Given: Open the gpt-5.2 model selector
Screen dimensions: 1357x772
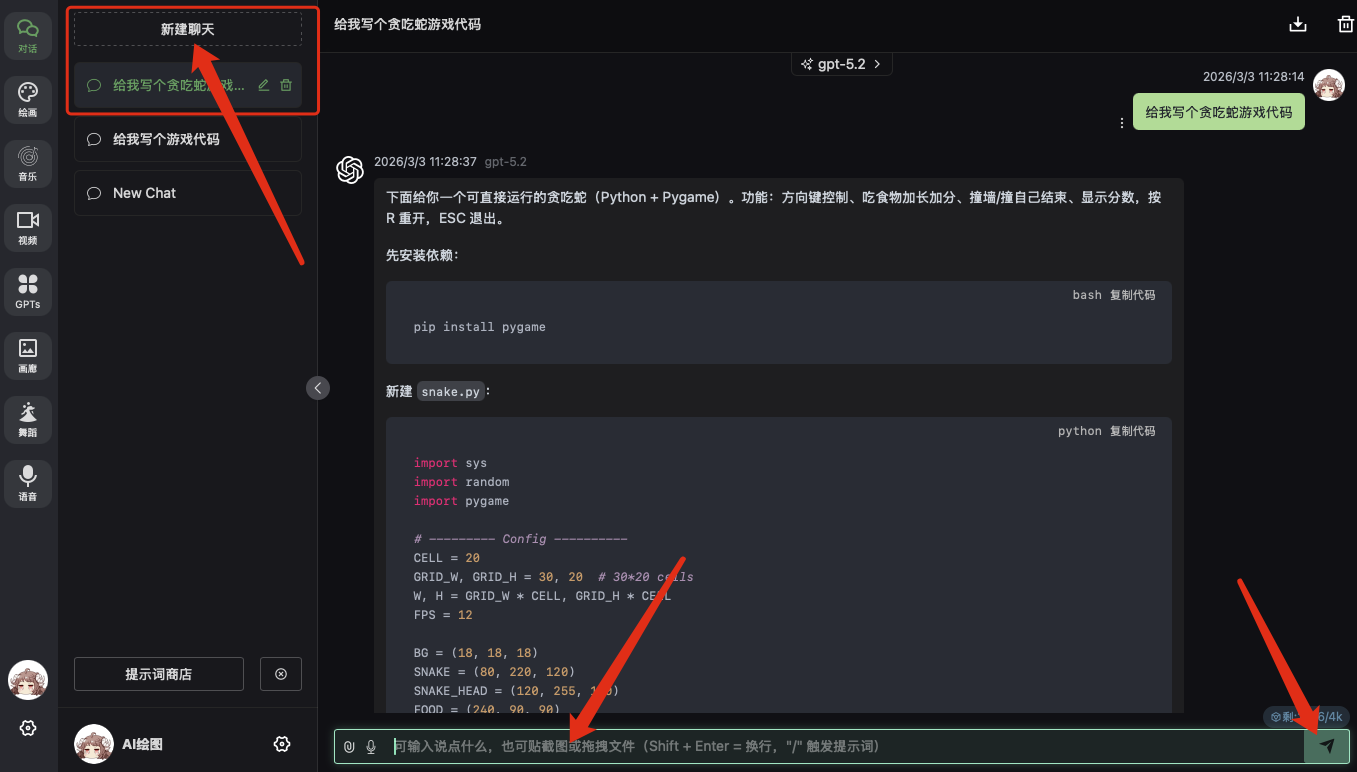Looking at the screenshot, I should tap(842, 64).
